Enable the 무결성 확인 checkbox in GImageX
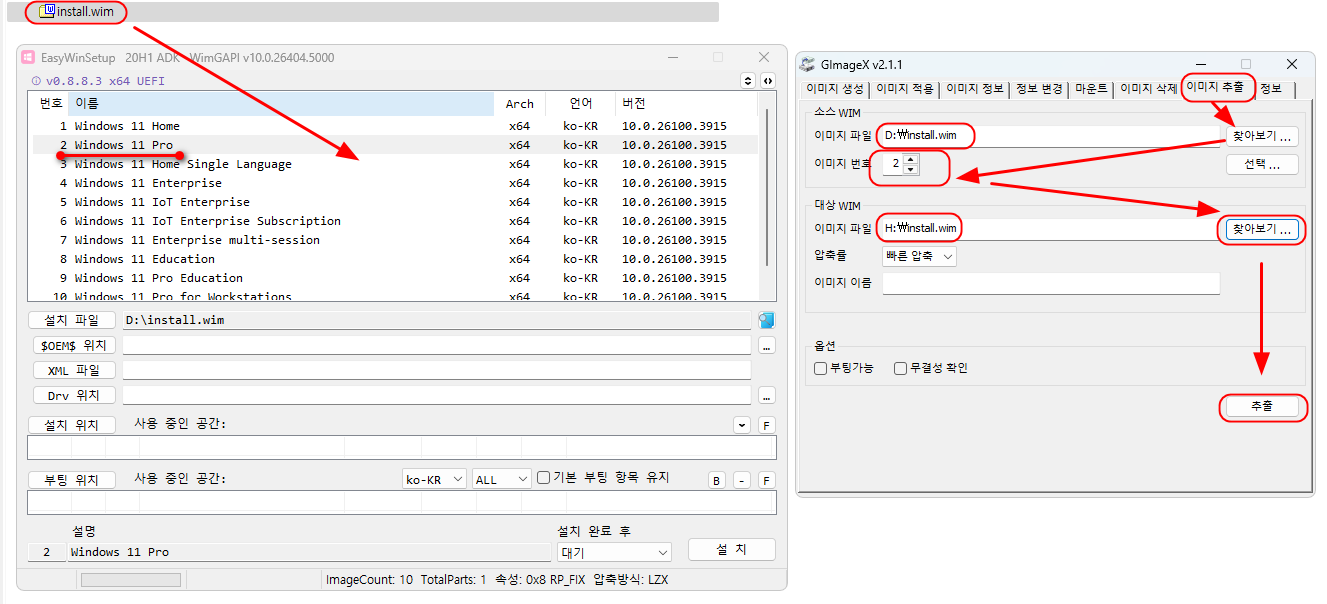1327x604 pixels. pyautogui.click(x=901, y=368)
